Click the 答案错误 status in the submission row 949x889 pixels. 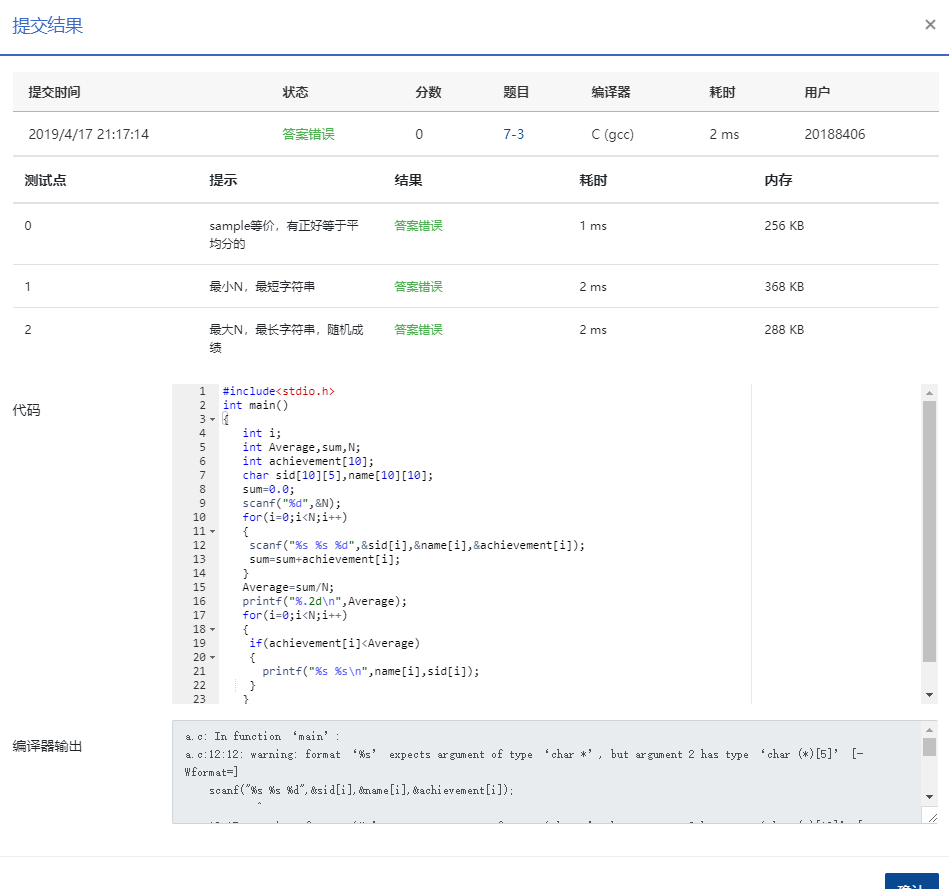click(x=308, y=134)
